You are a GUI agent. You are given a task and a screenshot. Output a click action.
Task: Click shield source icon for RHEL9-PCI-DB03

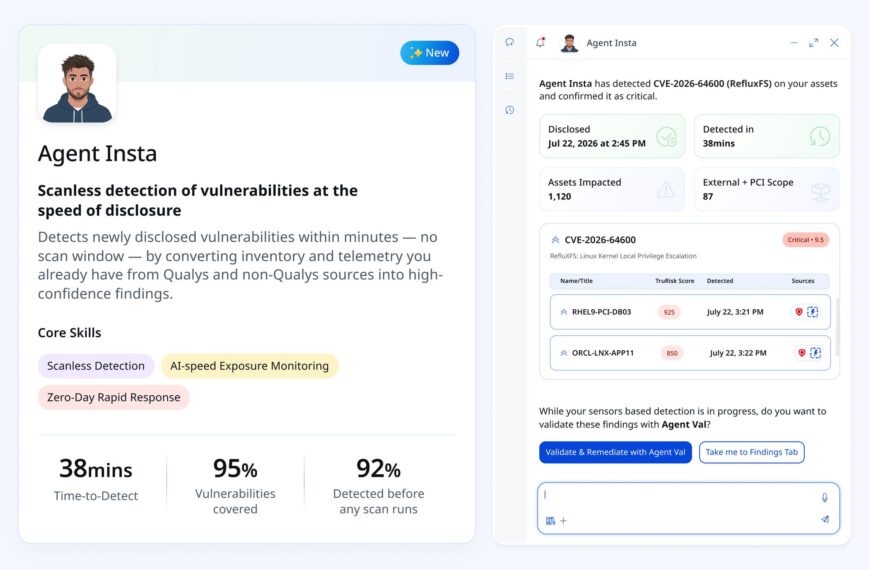tap(799, 312)
